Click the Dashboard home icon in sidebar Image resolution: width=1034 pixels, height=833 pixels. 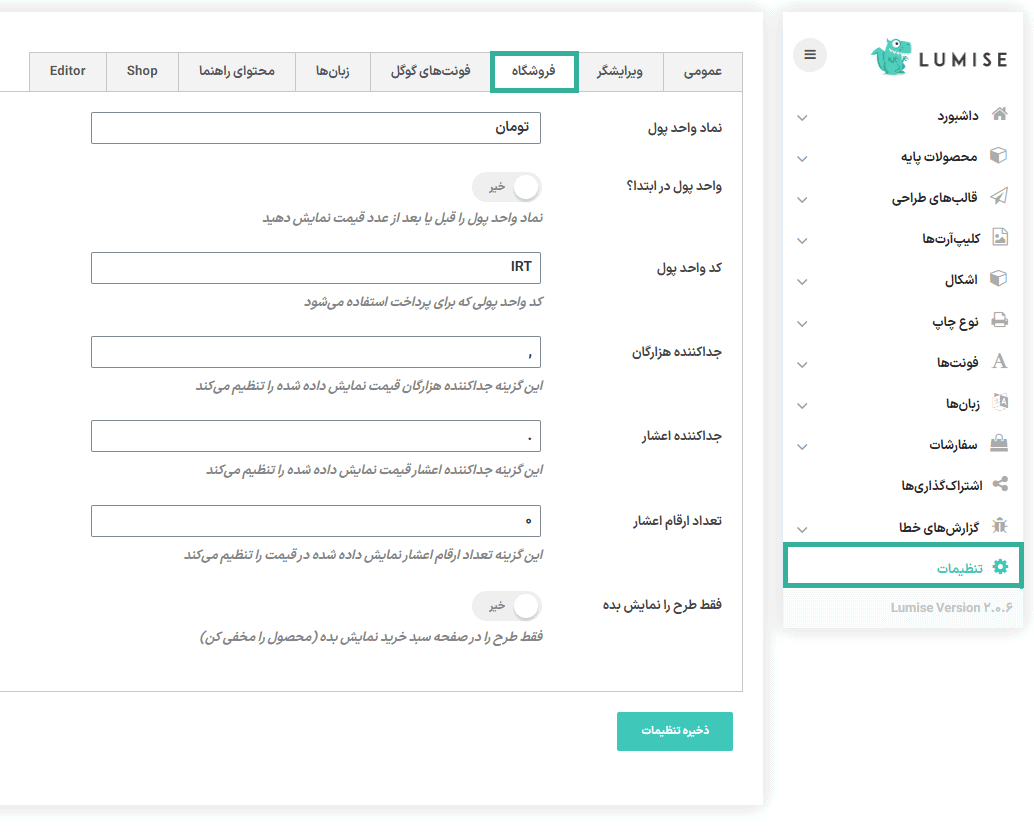pos(998,115)
